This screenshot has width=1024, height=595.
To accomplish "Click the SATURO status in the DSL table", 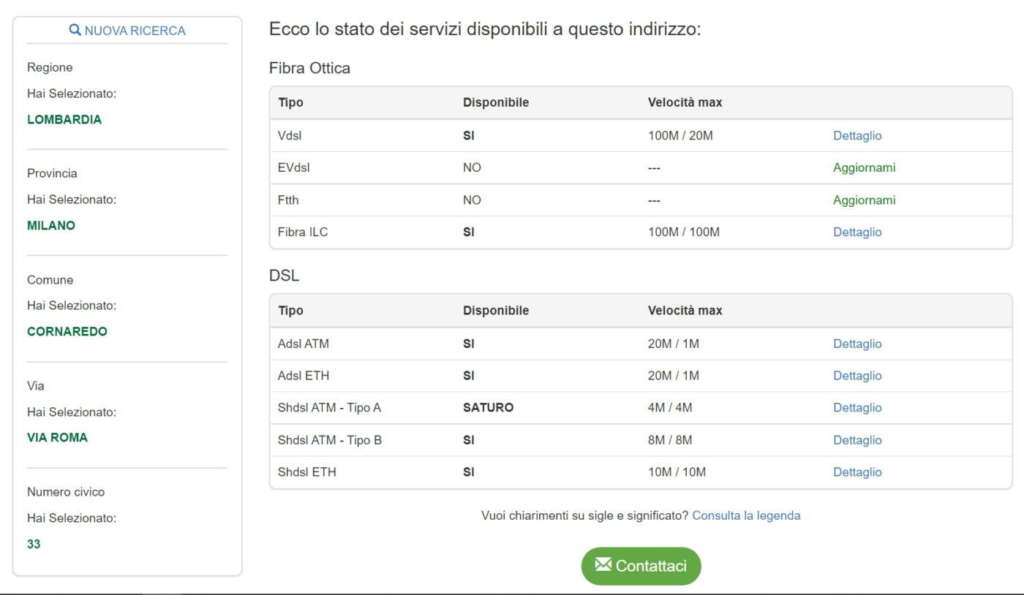I will pyautogui.click(x=488, y=408).
